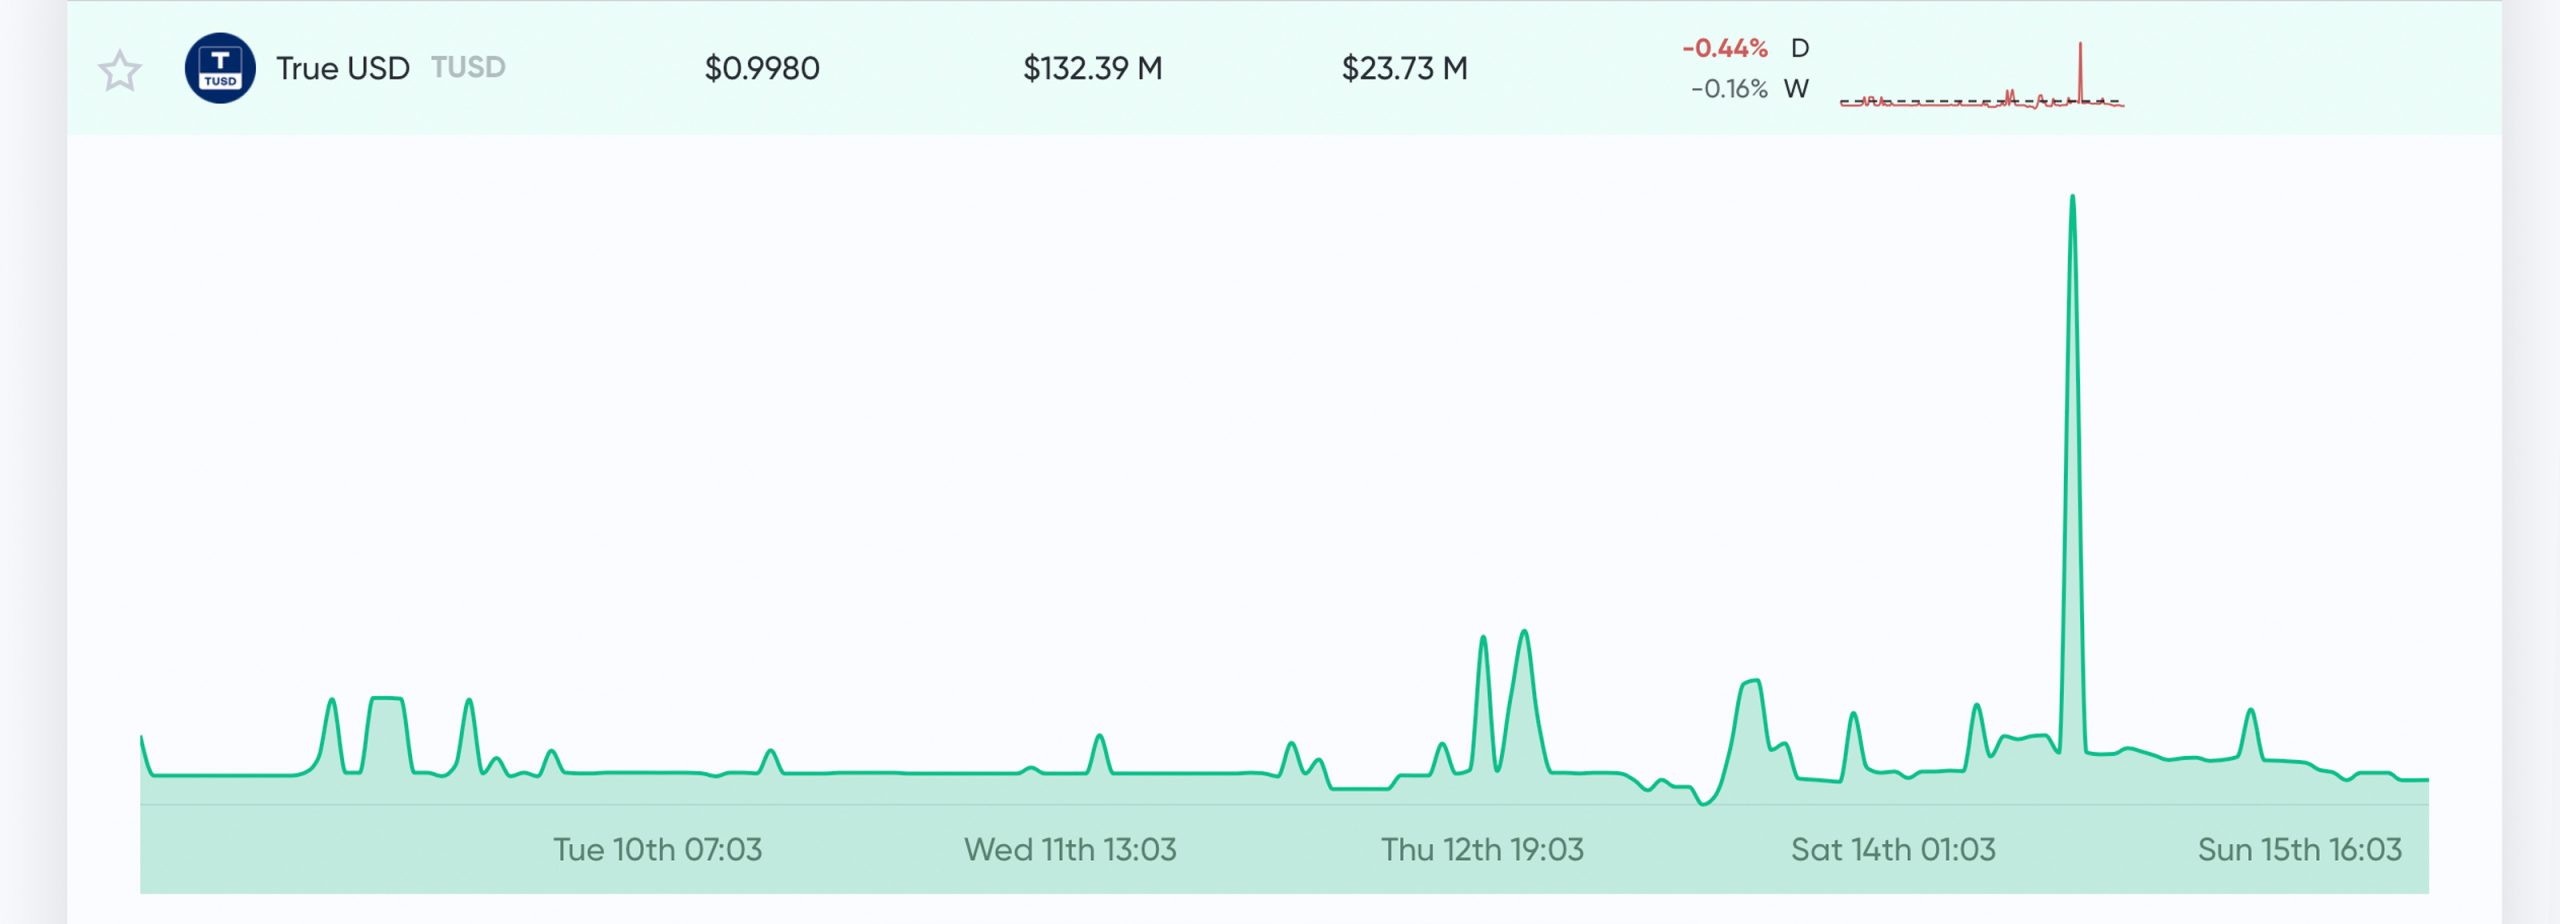Favorite True USD by clicking the star icon

[119, 68]
